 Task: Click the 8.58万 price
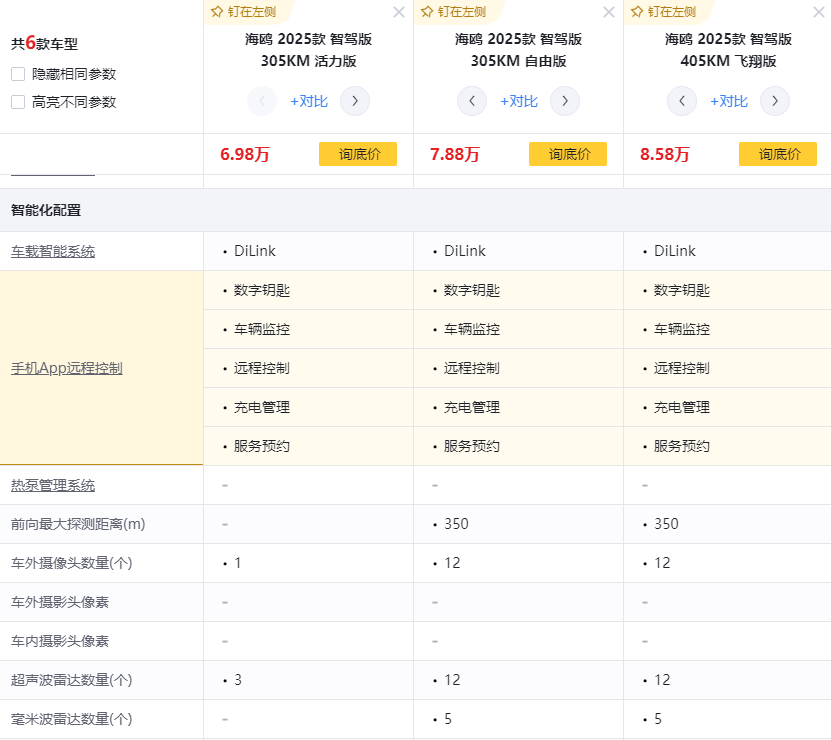point(665,154)
